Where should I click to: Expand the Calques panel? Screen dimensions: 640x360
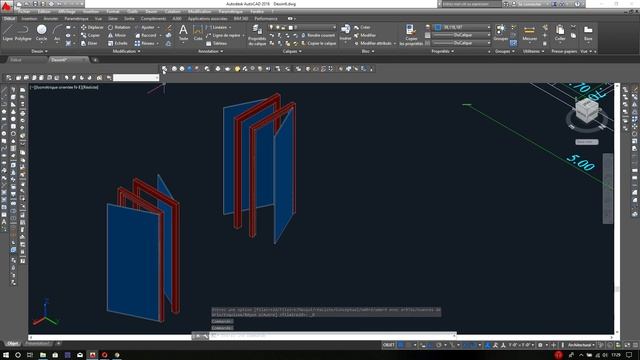[x=292, y=51]
